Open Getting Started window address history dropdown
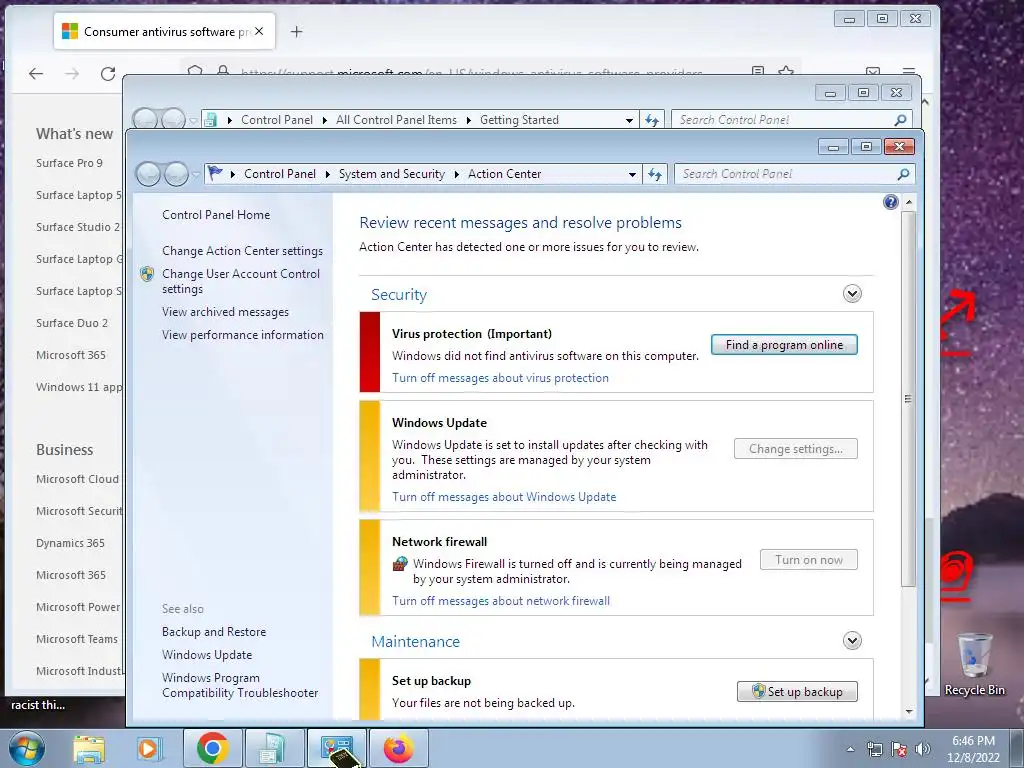This screenshot has height=768, width=1024. coord(629,120)
